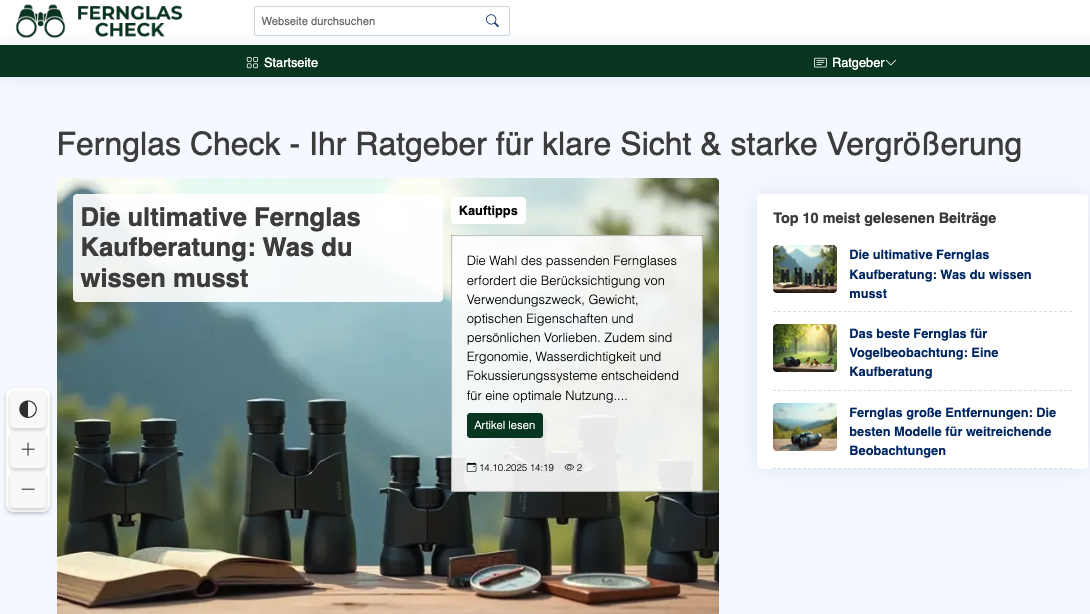
Task: Click the magnifier icon to search
Action: [491, 20]
